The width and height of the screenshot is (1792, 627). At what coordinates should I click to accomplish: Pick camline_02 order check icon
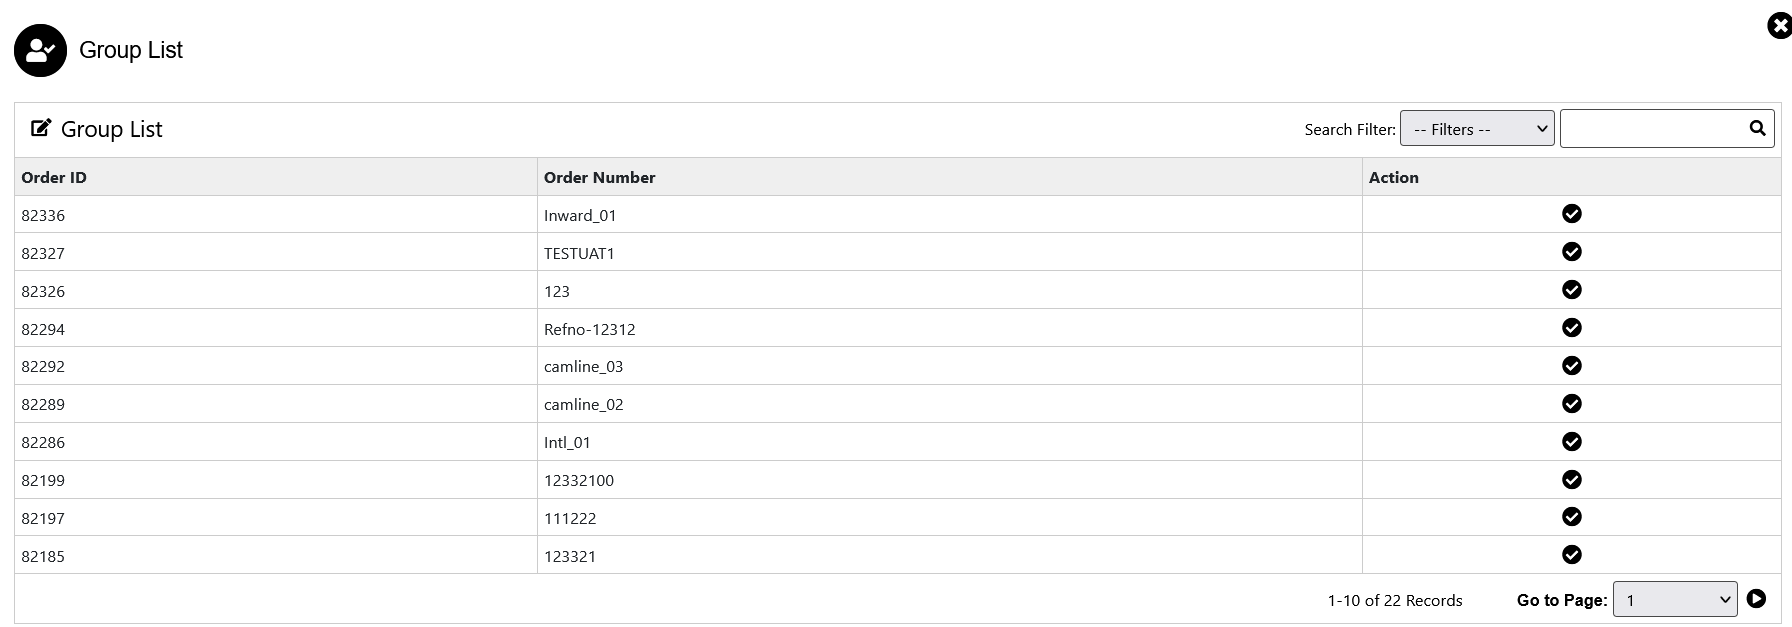(1572, 404)
